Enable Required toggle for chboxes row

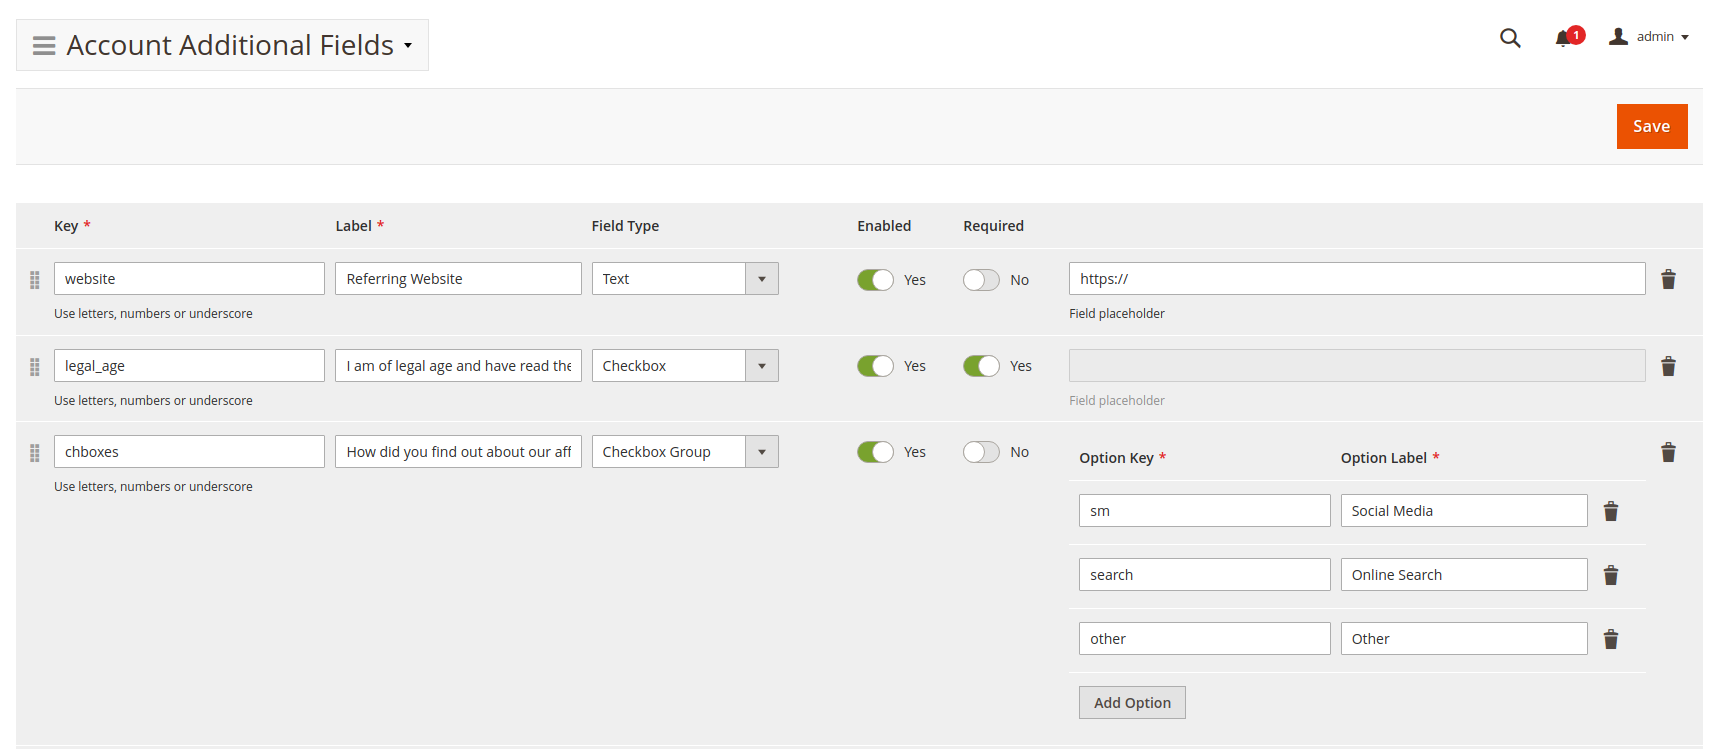point(981,452)
